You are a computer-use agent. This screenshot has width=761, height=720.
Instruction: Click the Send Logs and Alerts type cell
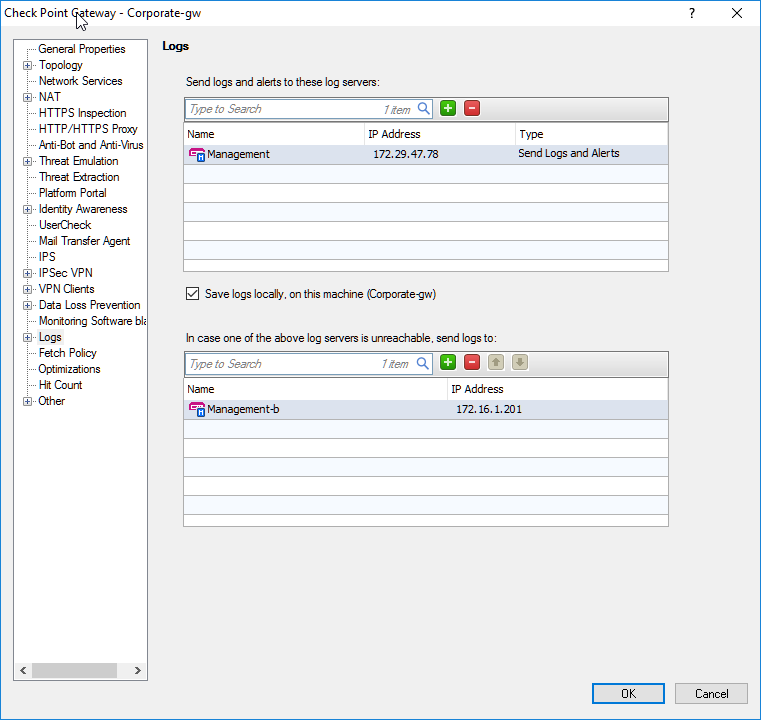(569, 153)
